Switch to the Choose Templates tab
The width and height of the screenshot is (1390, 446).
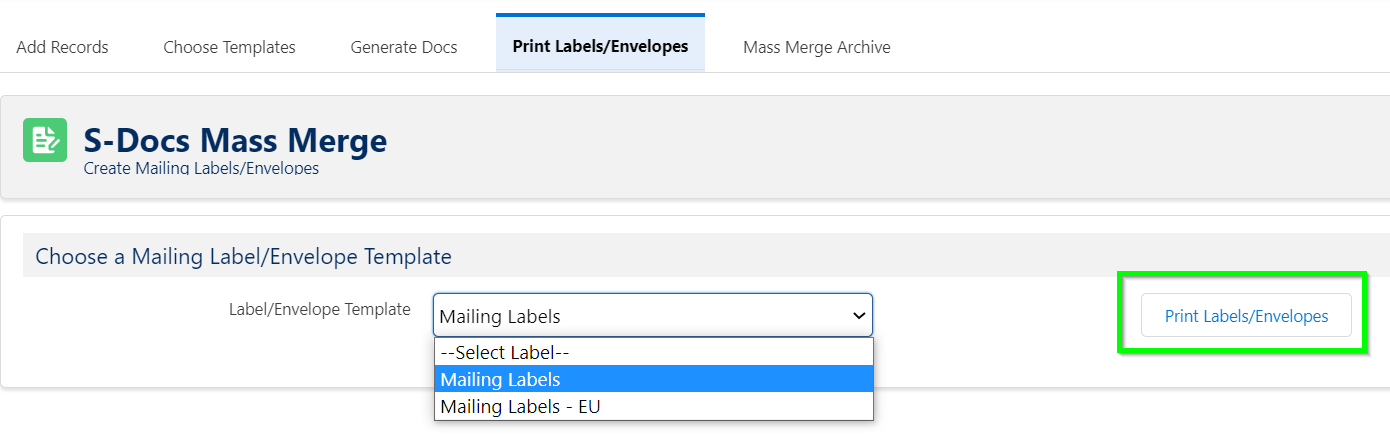[x=229, y=47]
